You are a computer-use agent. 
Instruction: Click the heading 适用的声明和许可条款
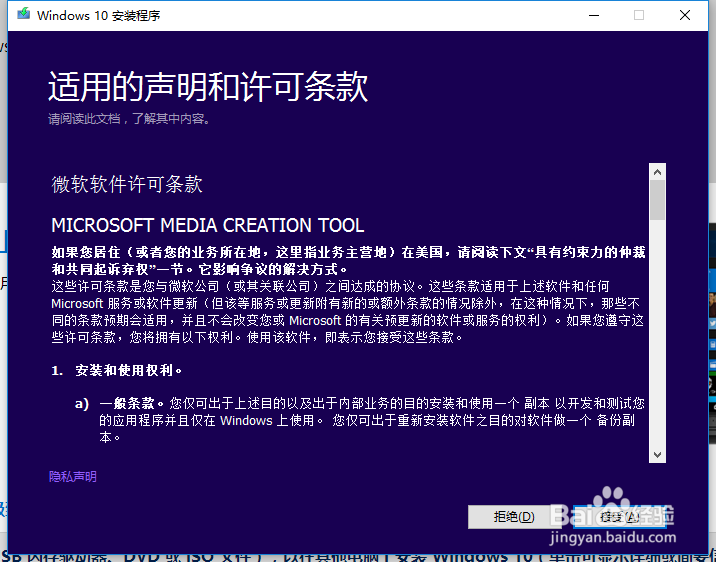[208, 86]
